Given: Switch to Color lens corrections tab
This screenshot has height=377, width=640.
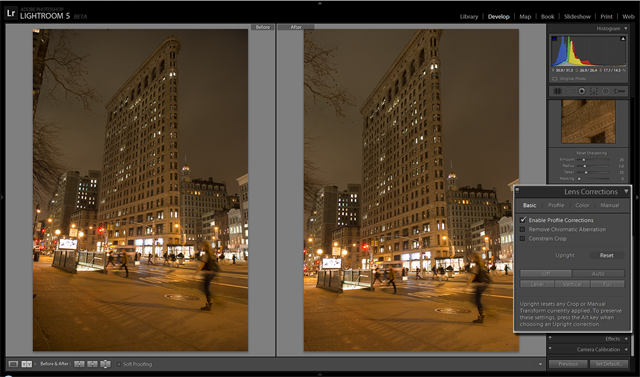Looking at the screenshot, I should coord(582,205).
